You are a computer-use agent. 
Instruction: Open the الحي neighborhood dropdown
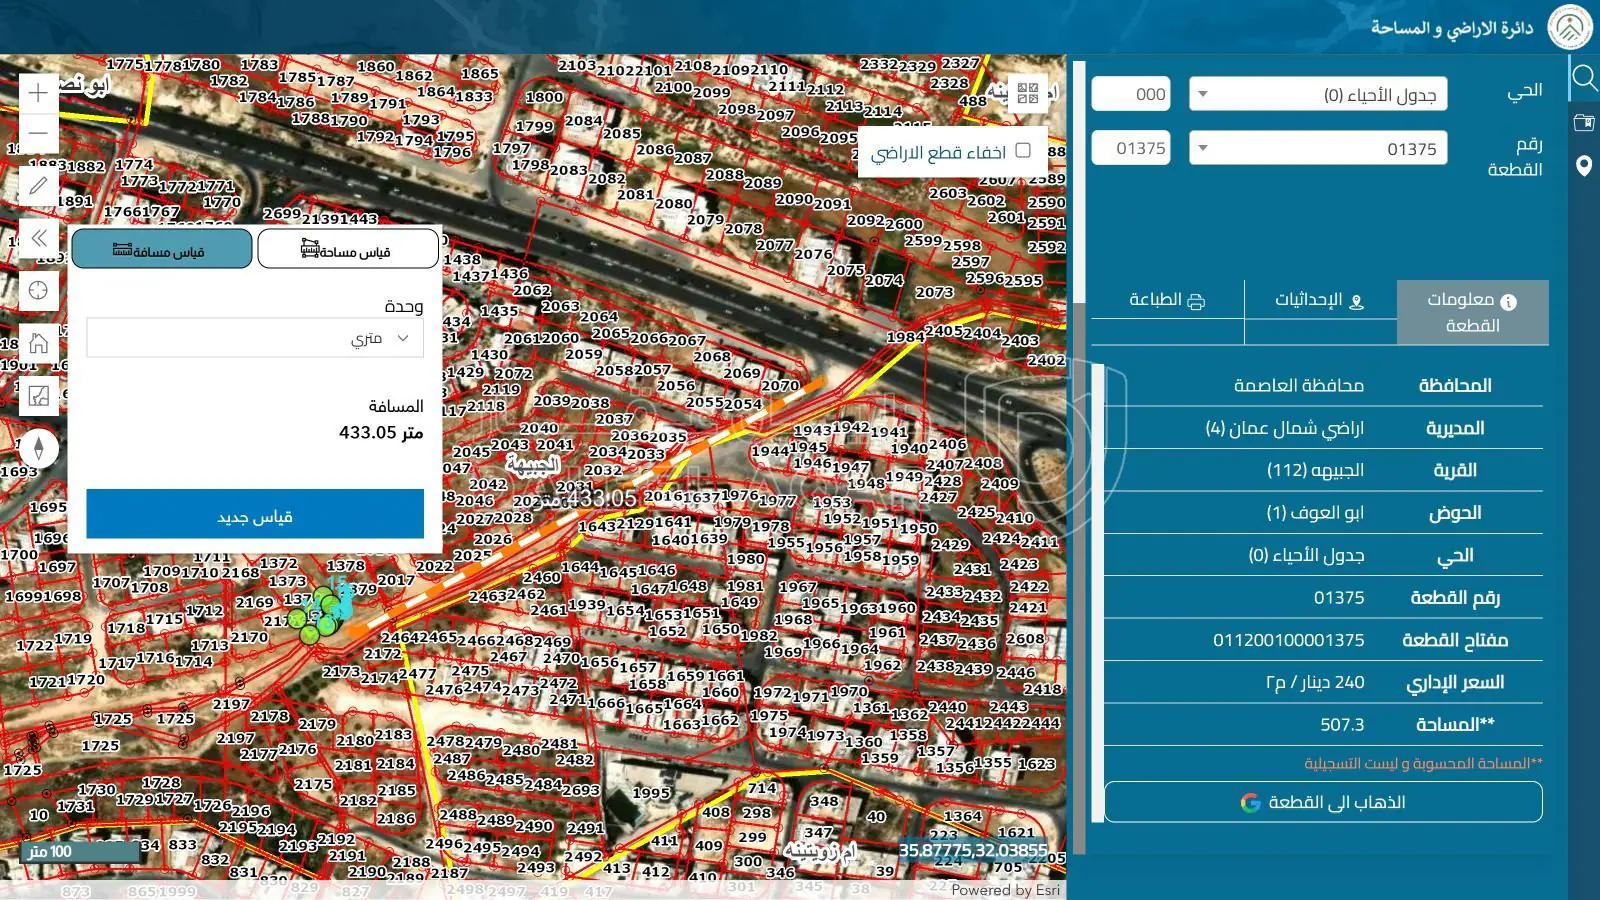click(x=1318, y=95)
